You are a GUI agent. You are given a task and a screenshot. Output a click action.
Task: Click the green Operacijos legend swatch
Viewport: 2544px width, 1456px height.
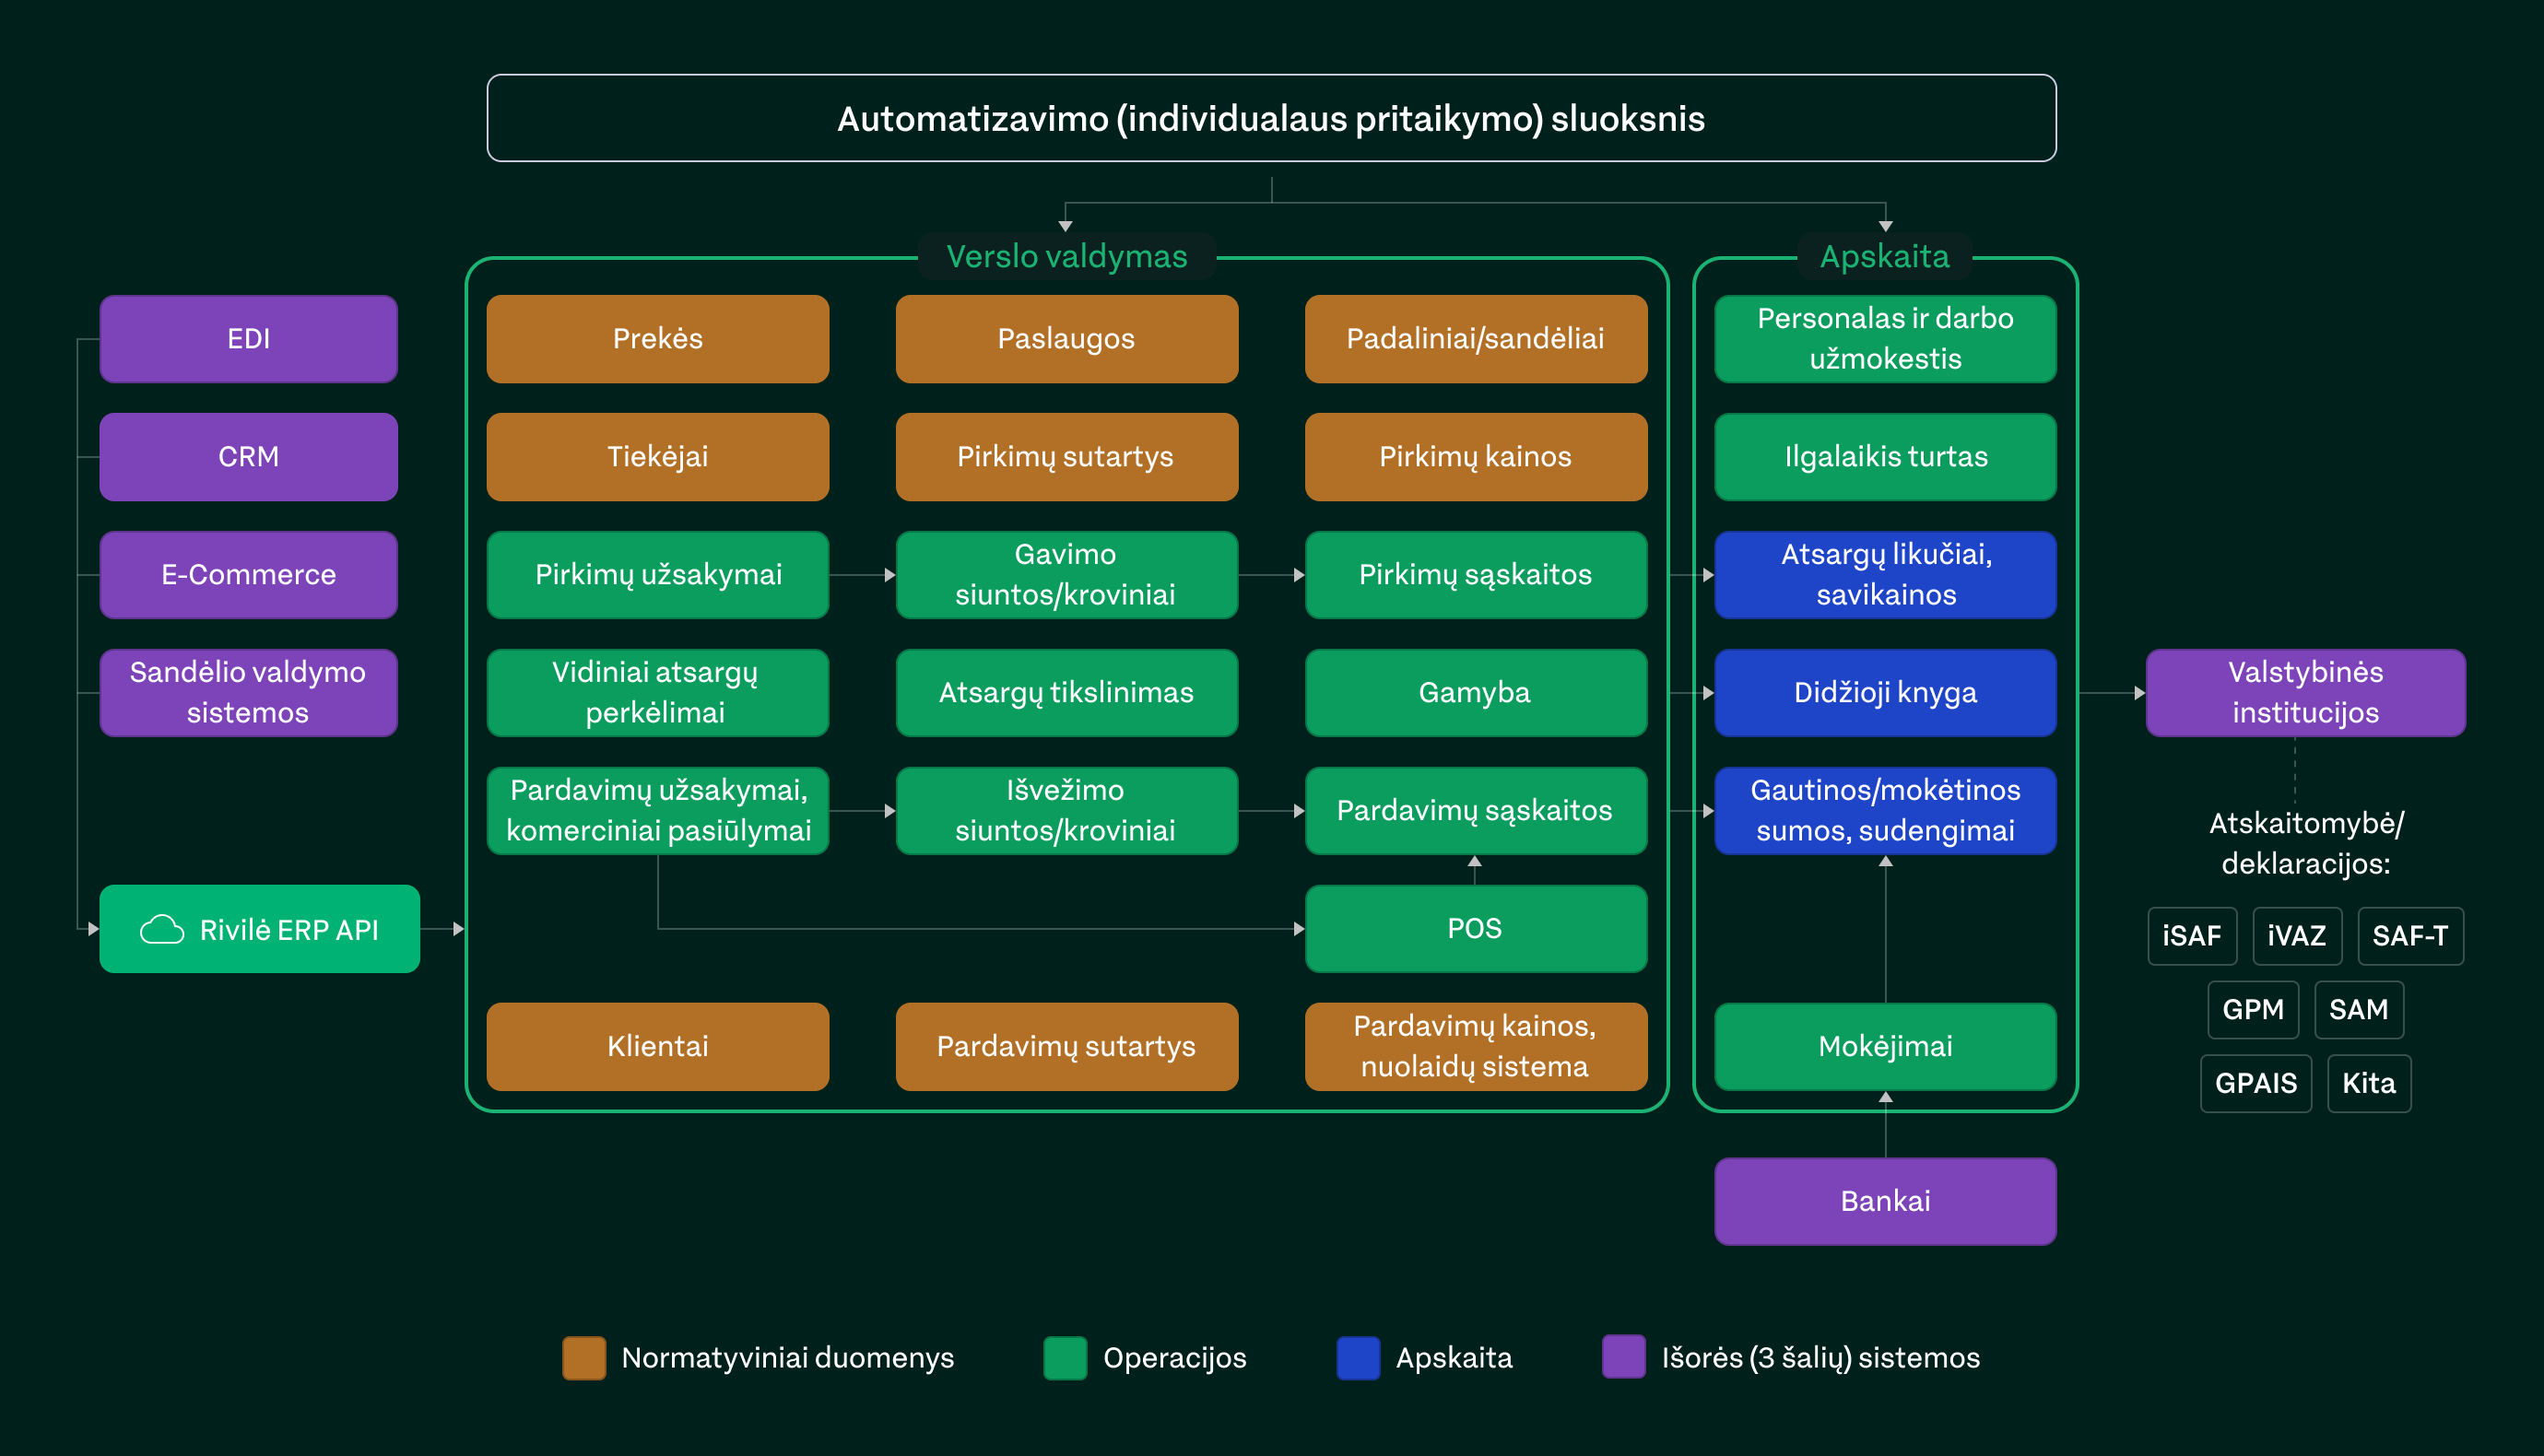pyautogui.click(x=1065, y=1357)
